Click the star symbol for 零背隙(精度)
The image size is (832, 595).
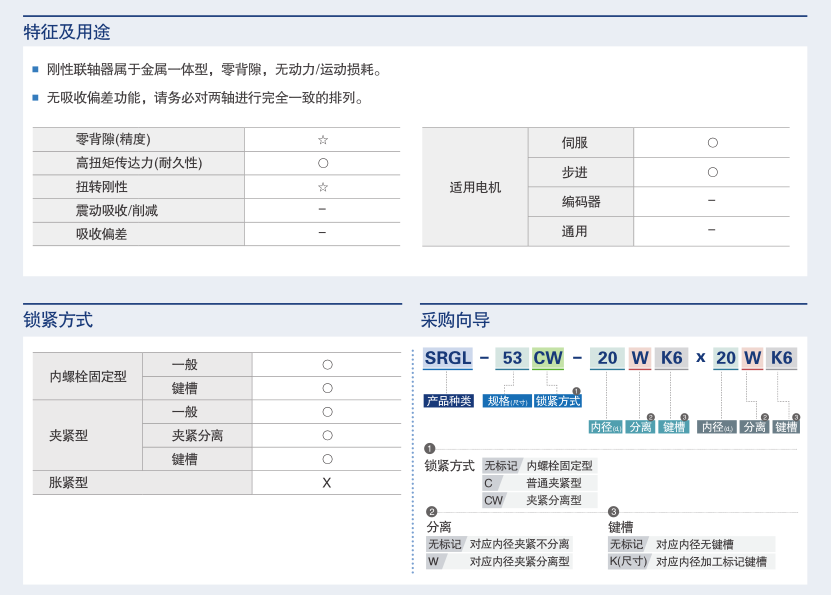322,139
